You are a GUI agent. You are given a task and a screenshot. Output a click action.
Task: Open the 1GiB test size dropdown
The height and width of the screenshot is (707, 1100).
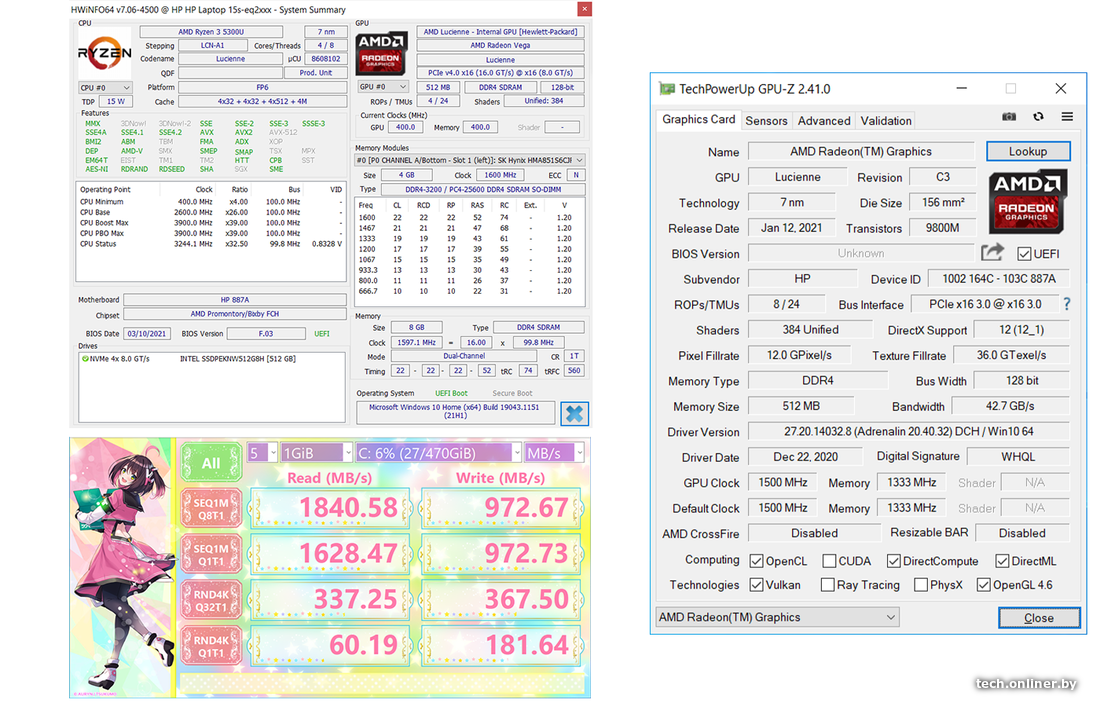click(x=316, y=453)
